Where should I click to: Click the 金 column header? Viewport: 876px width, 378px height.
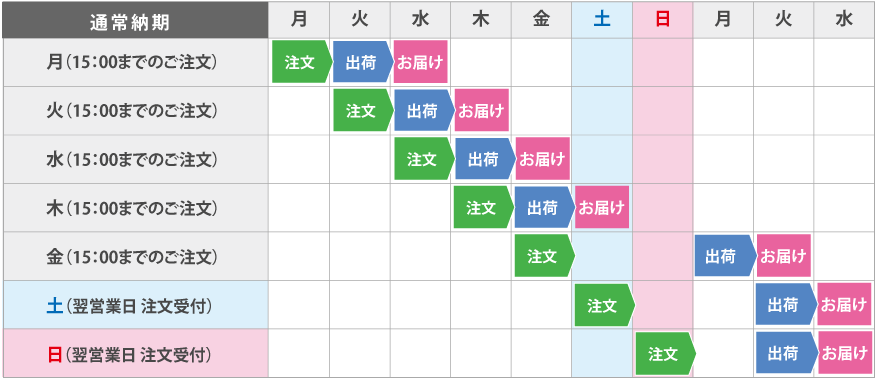[541, 21]
